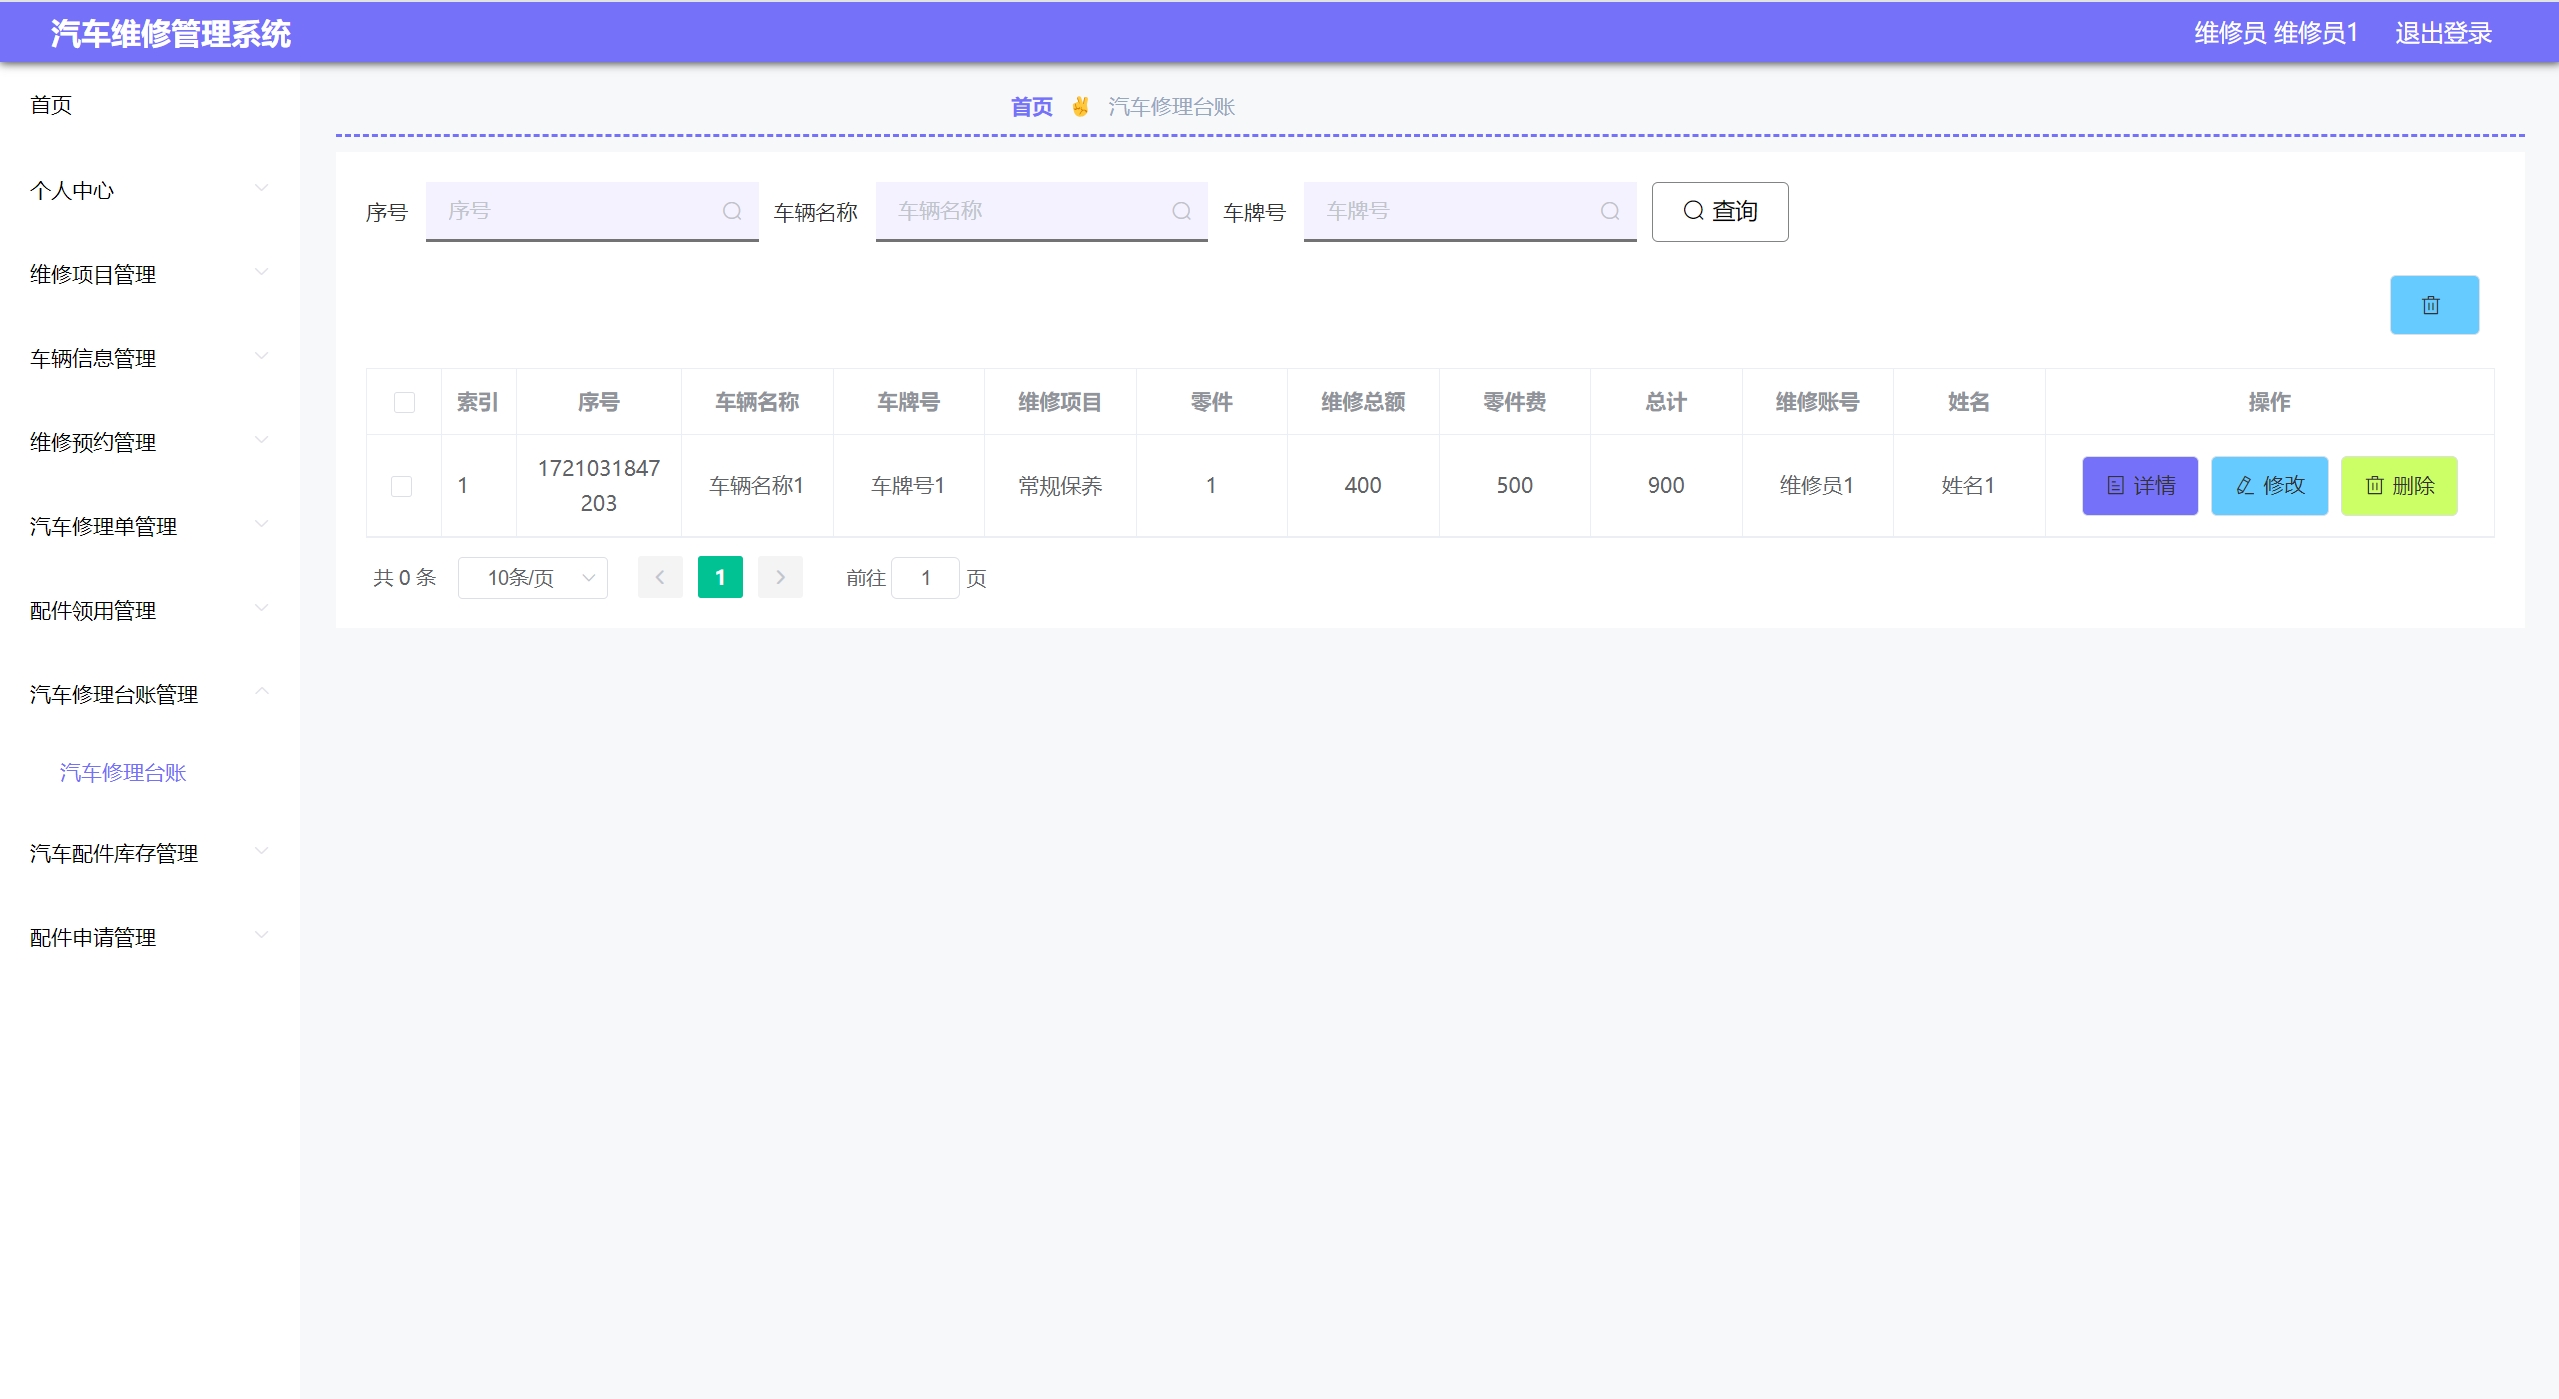
Task: Open 首页 in the sidebar
Action: pyautogui.click(x=51, y=105)
